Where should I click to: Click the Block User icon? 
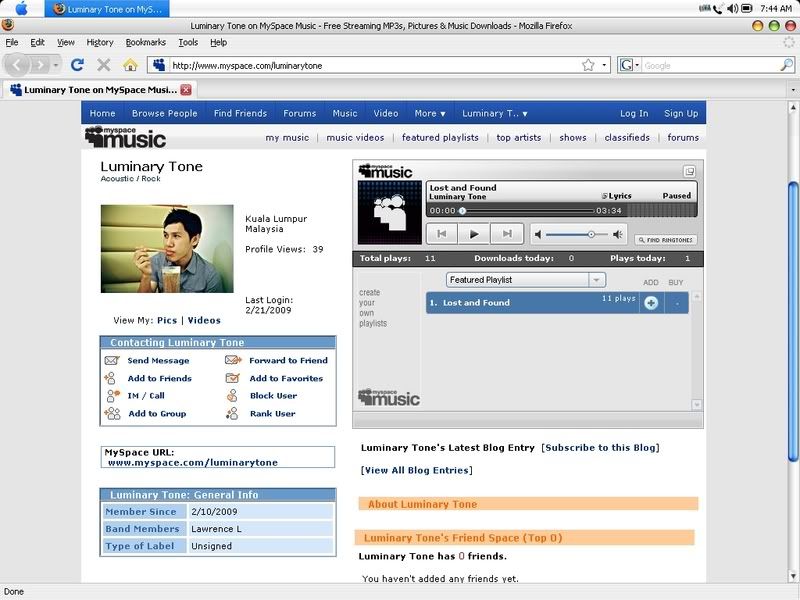click(232, 395)
